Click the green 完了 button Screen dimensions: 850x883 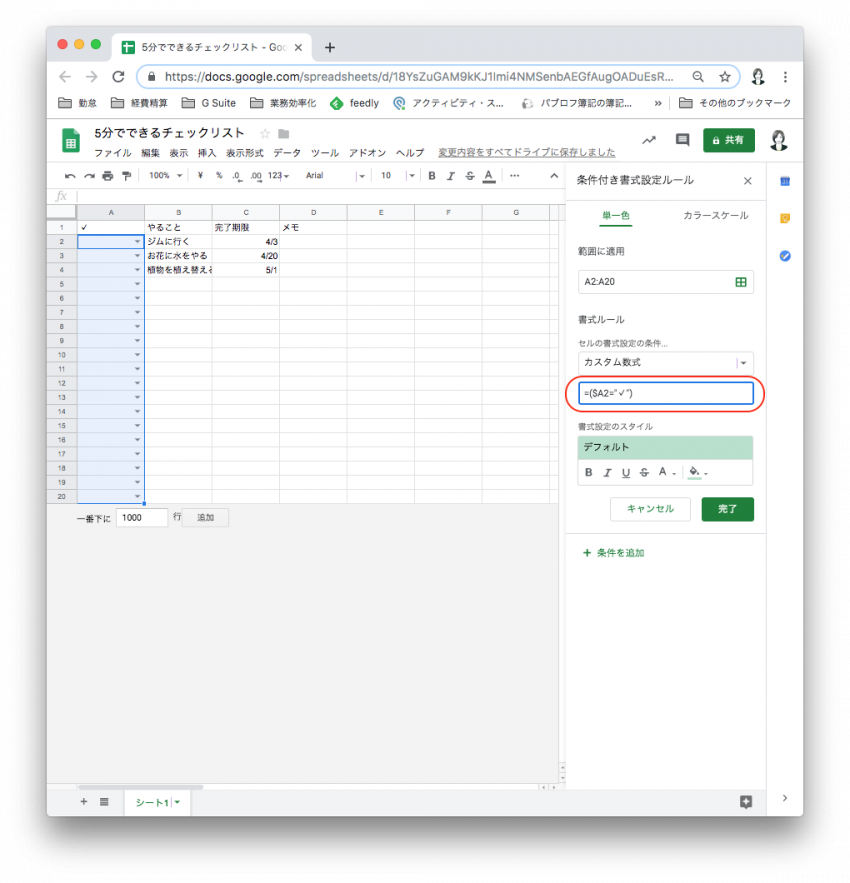click(x=727, y=509)
